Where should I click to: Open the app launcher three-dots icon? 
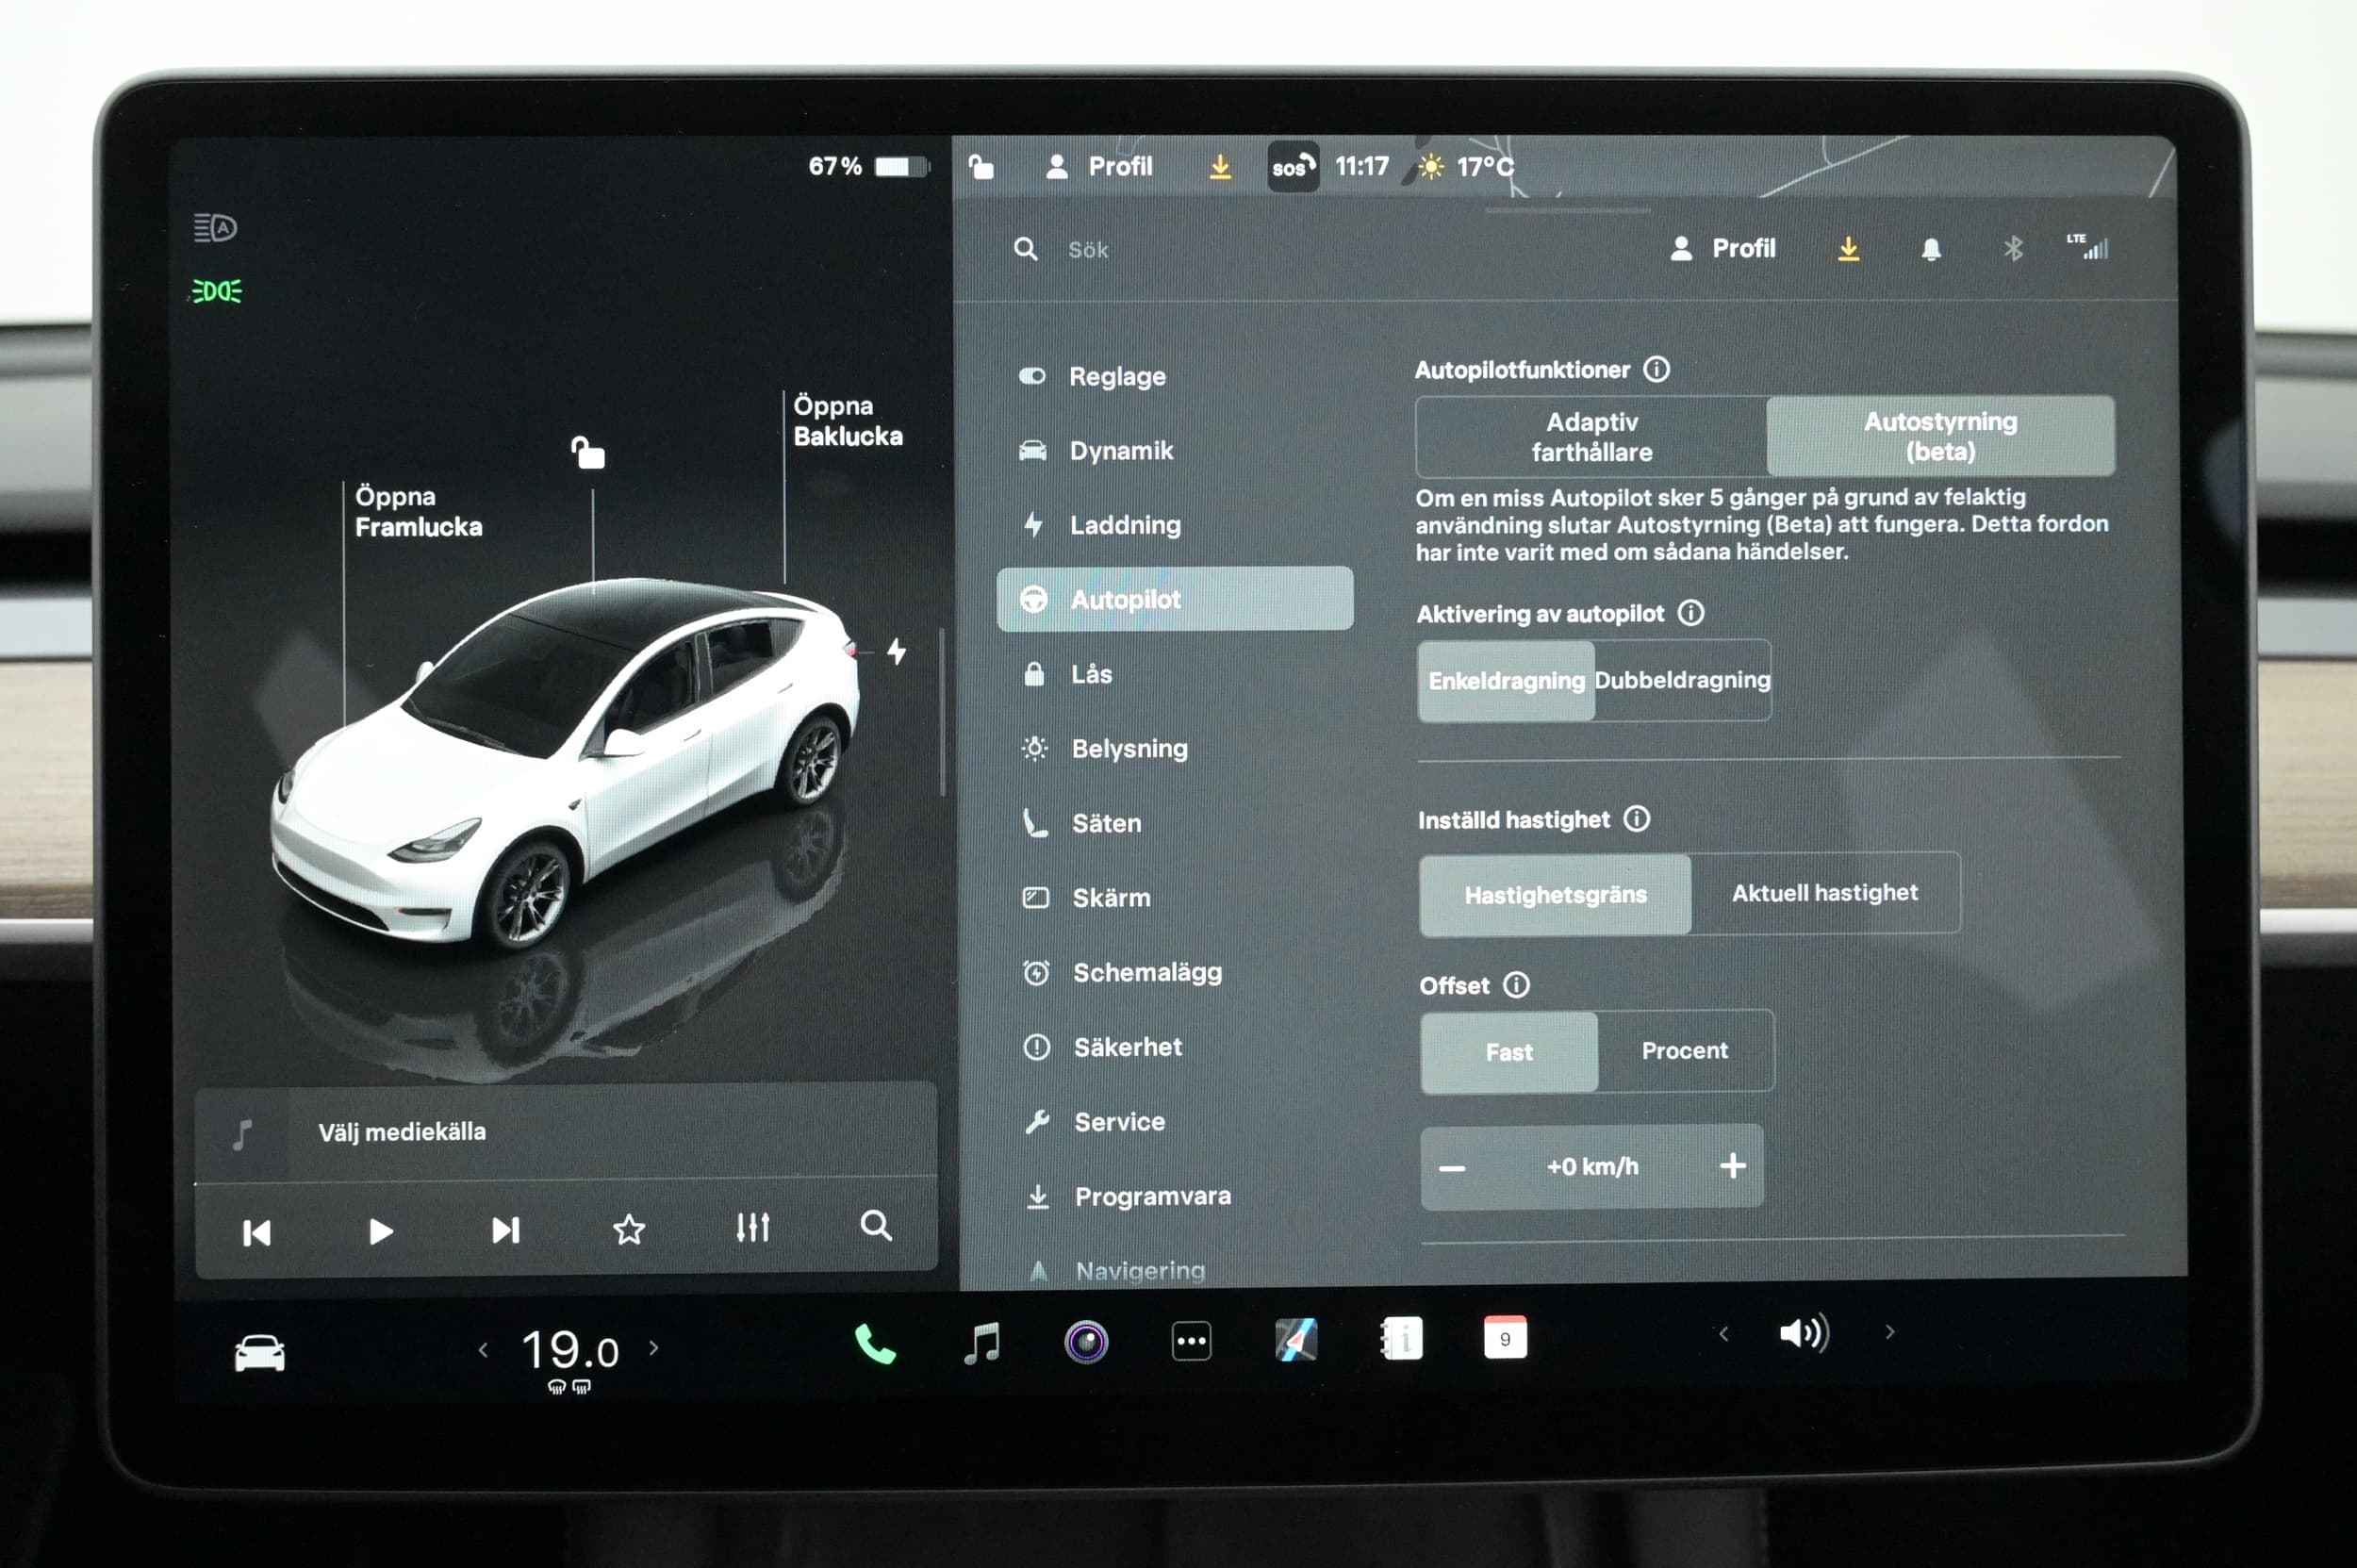pyautogui.click(x=1191, y=1341)
